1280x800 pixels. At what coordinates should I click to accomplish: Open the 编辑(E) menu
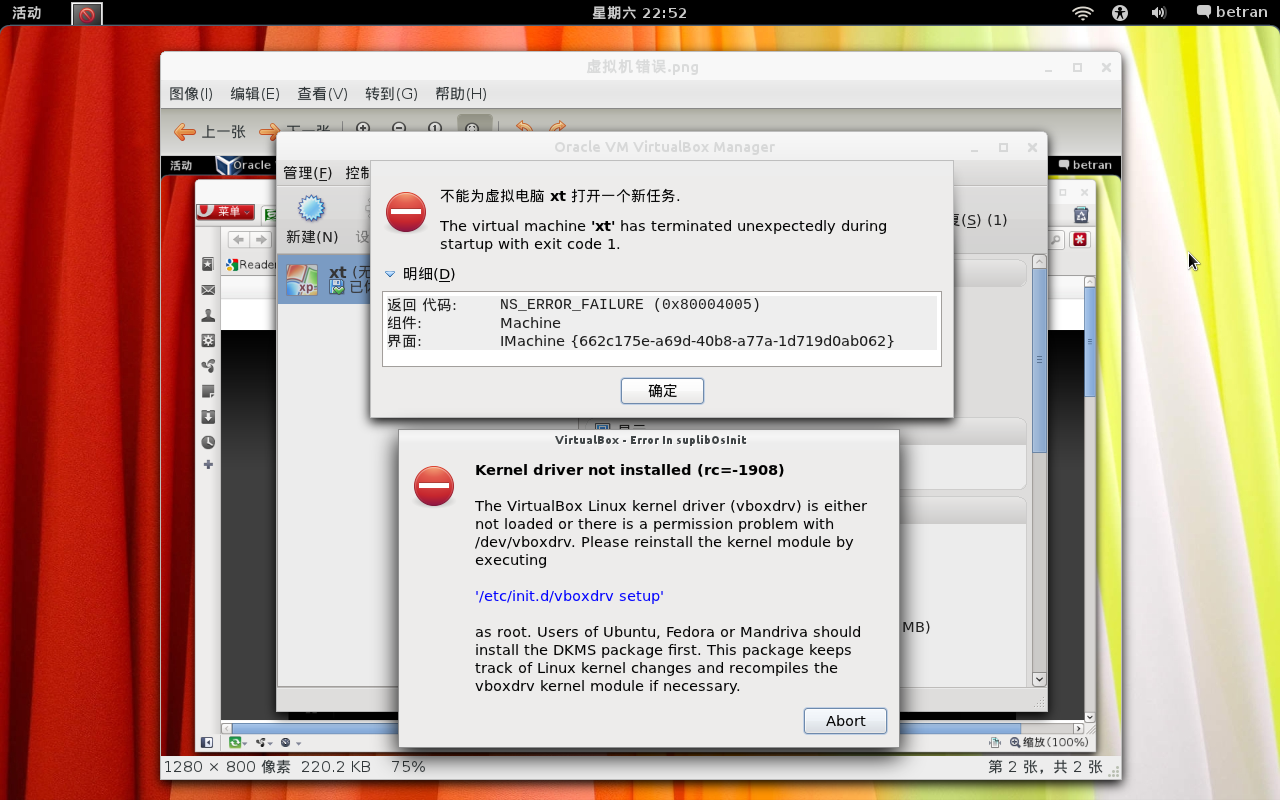255,94
